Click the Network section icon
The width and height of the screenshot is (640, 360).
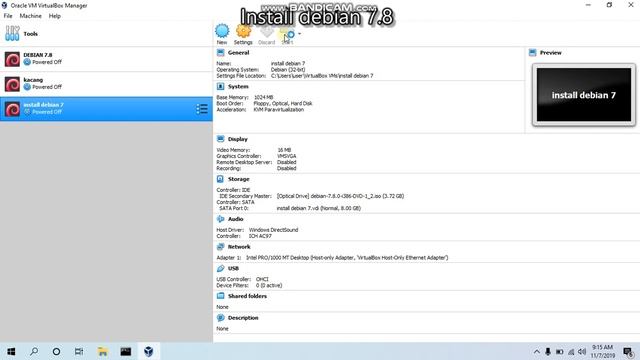click(220, 247)
